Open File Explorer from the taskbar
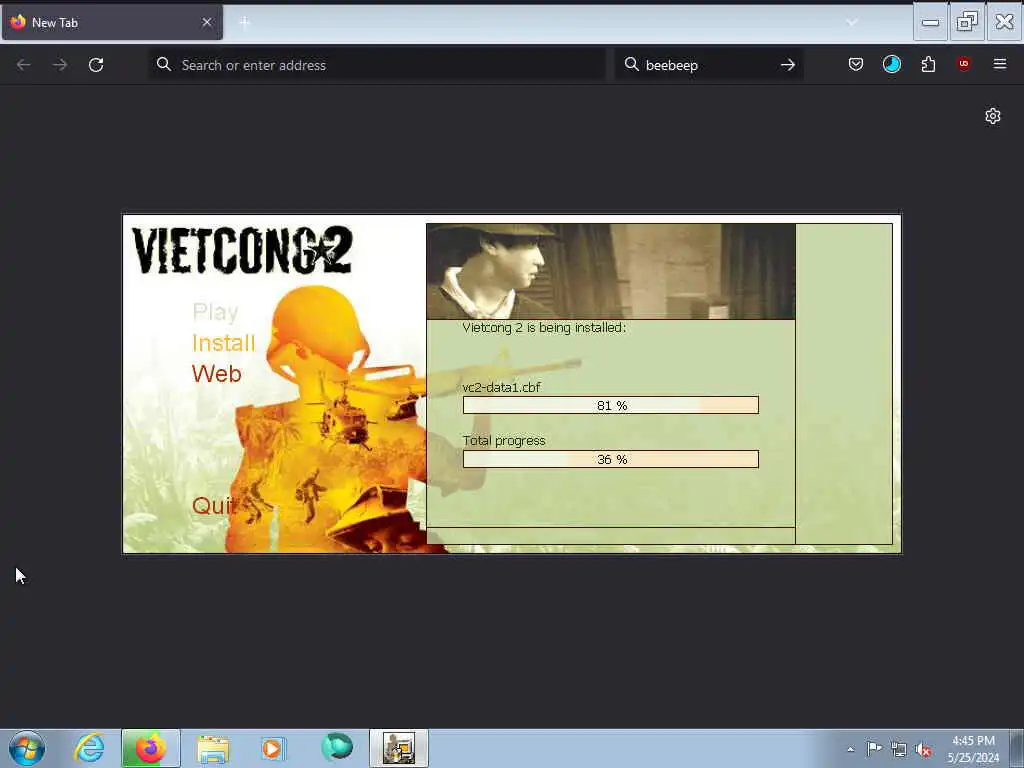Screen dimensions: 1024x768 (x=213, y=748)
